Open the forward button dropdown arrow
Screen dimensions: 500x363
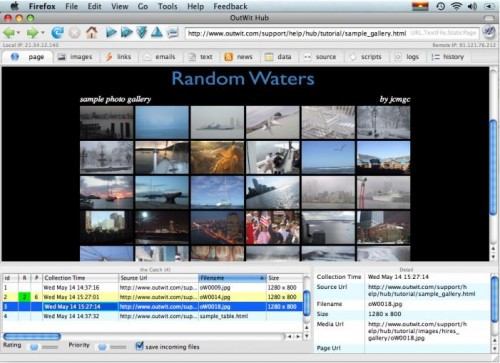(43, 33)
